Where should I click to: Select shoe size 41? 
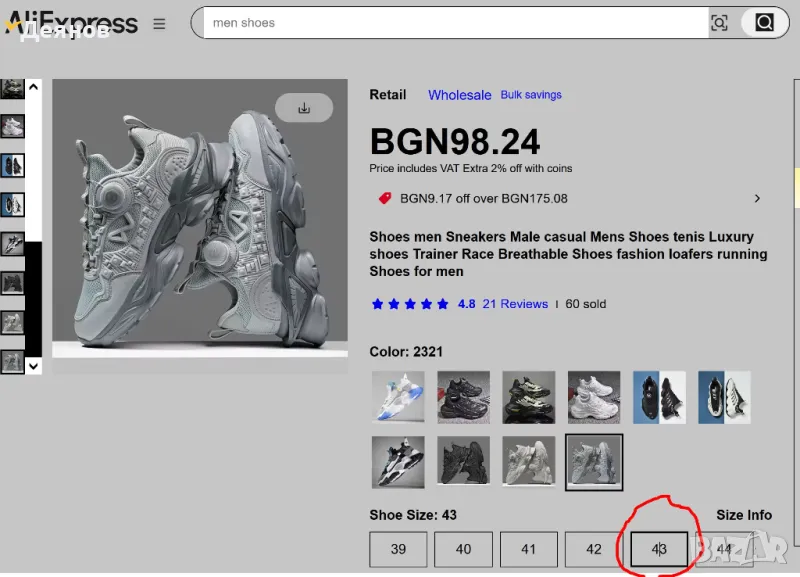[528, 549]
